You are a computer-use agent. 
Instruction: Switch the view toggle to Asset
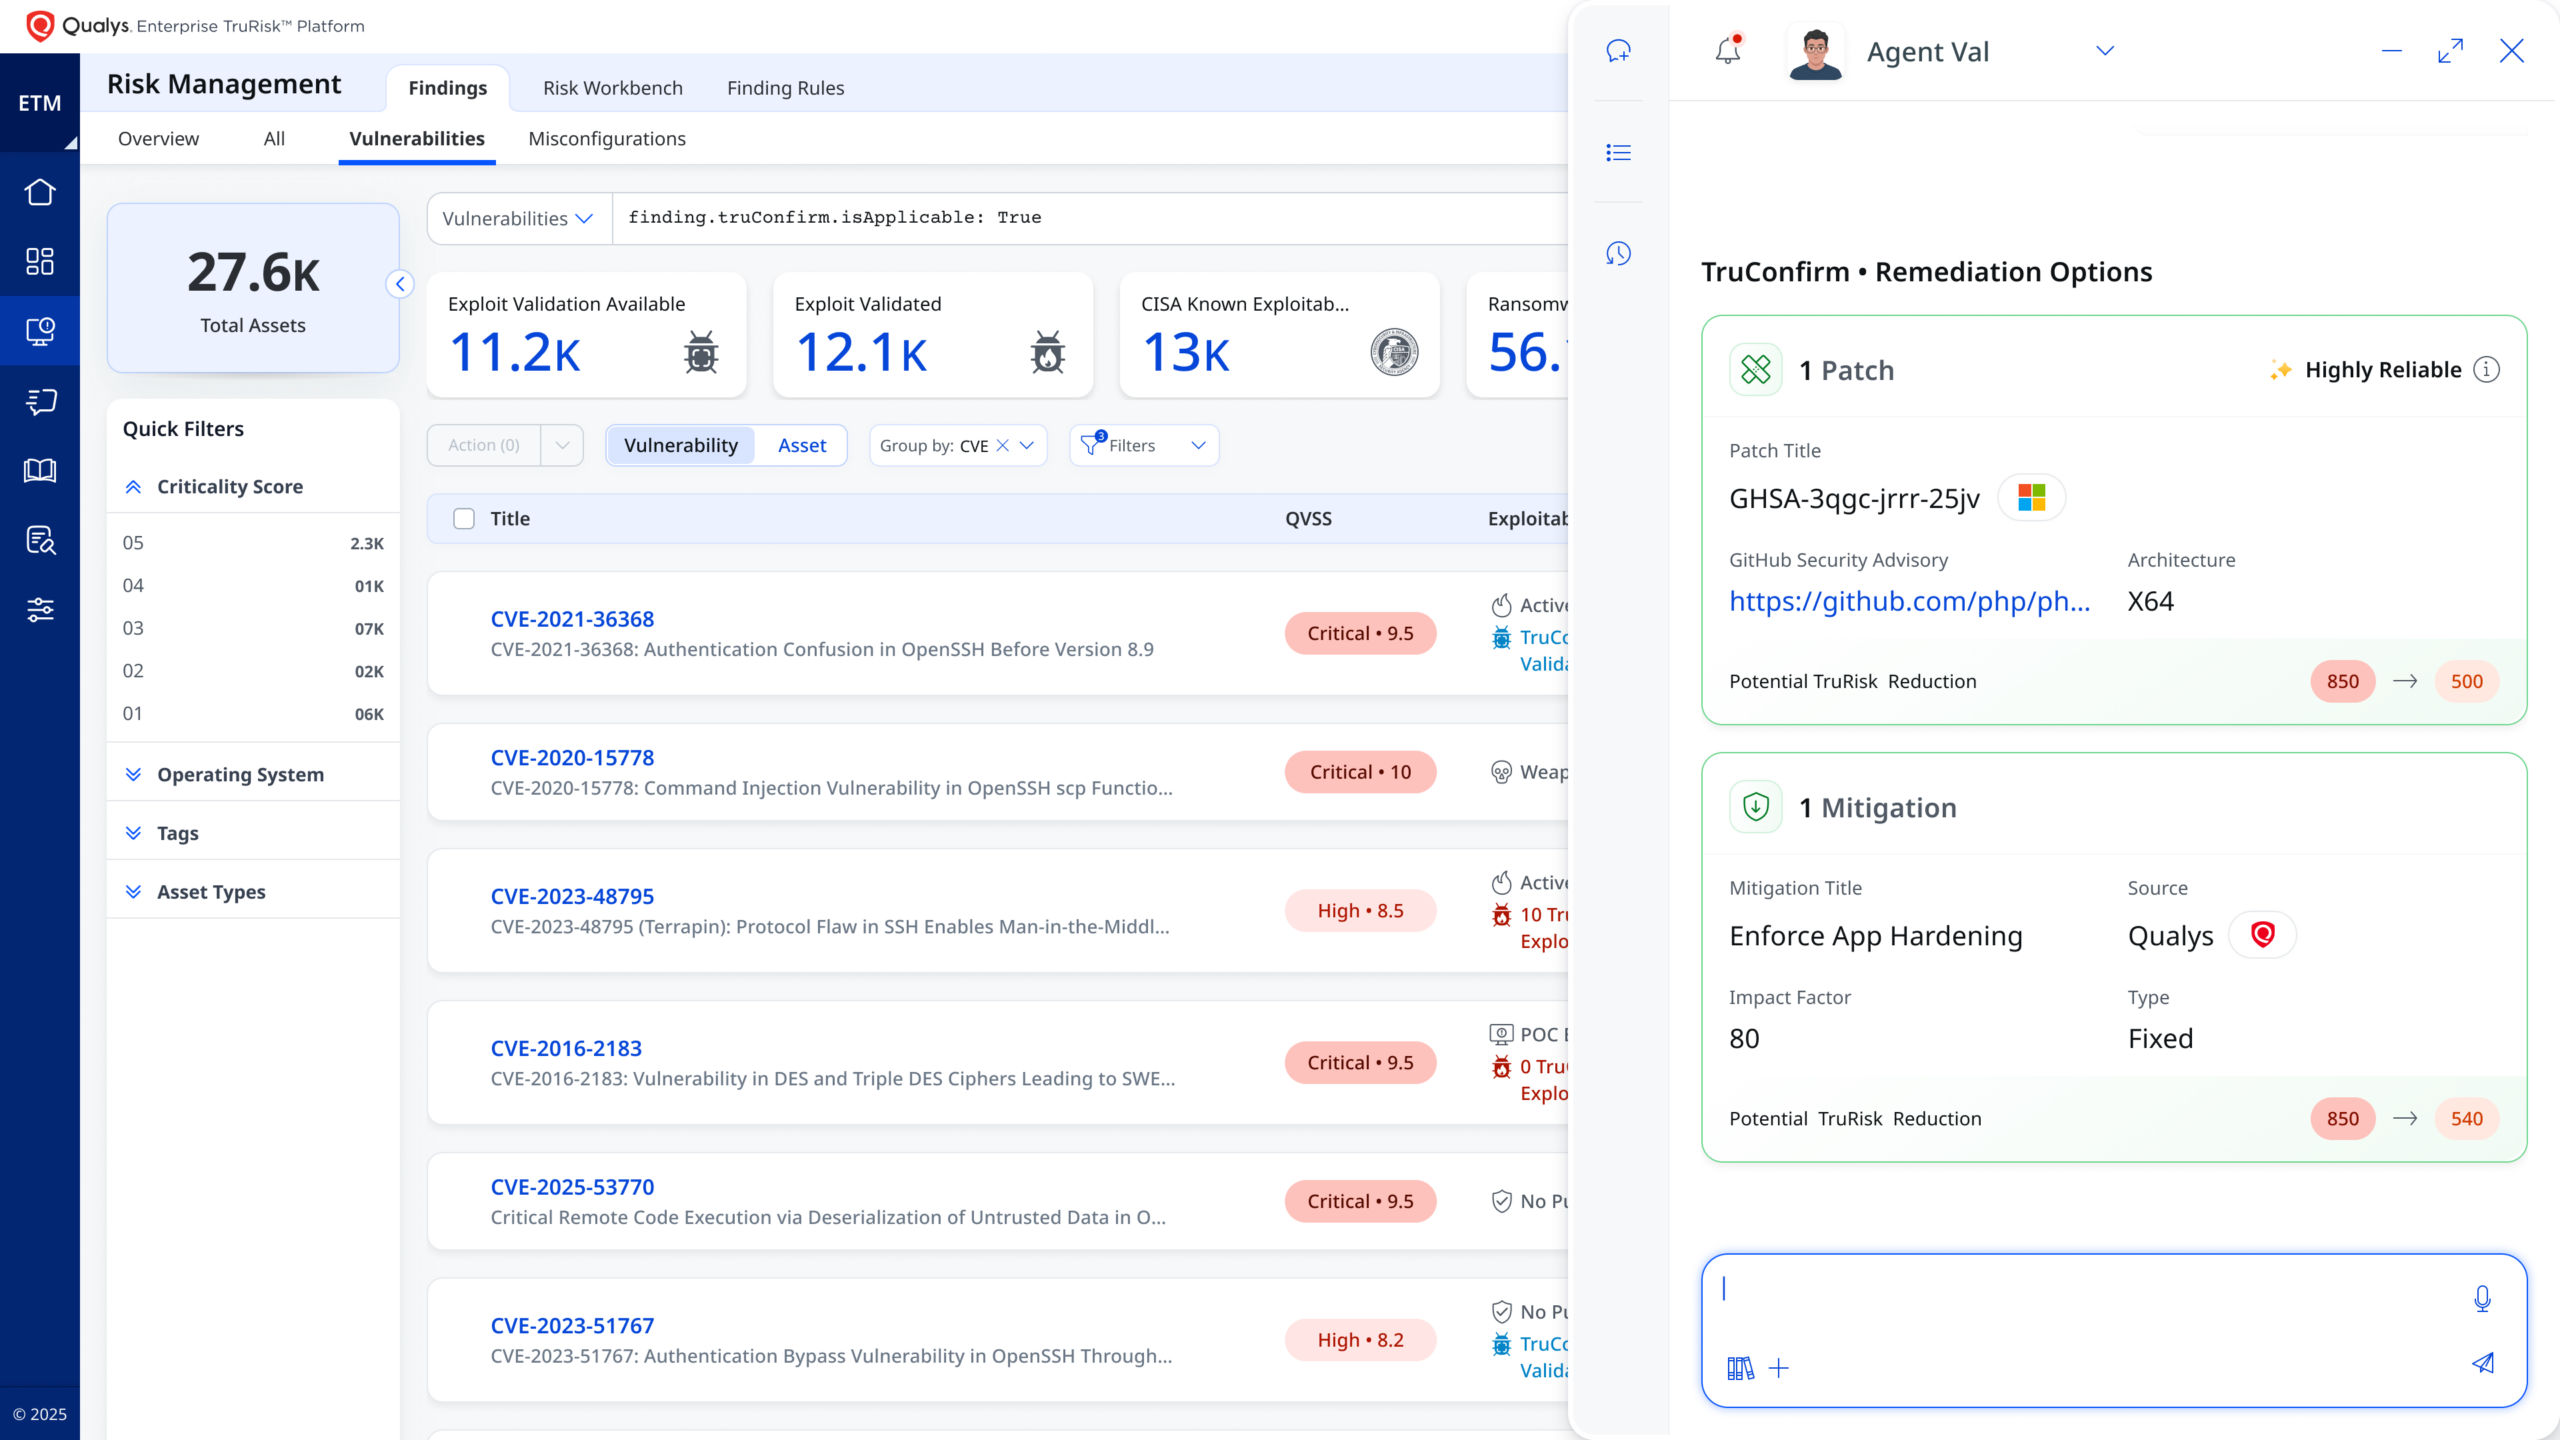pyautogui.click(x=802, y=445)
